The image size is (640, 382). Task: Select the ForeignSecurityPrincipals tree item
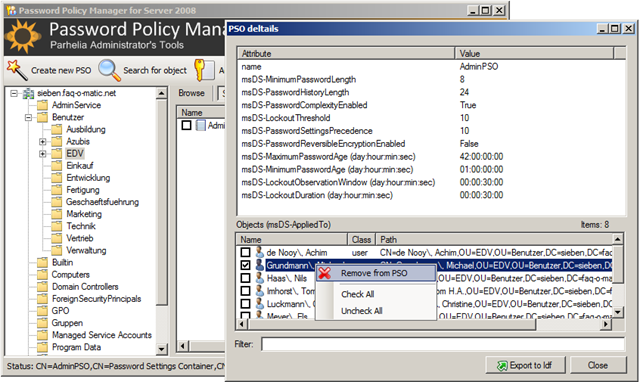(96, 299)
